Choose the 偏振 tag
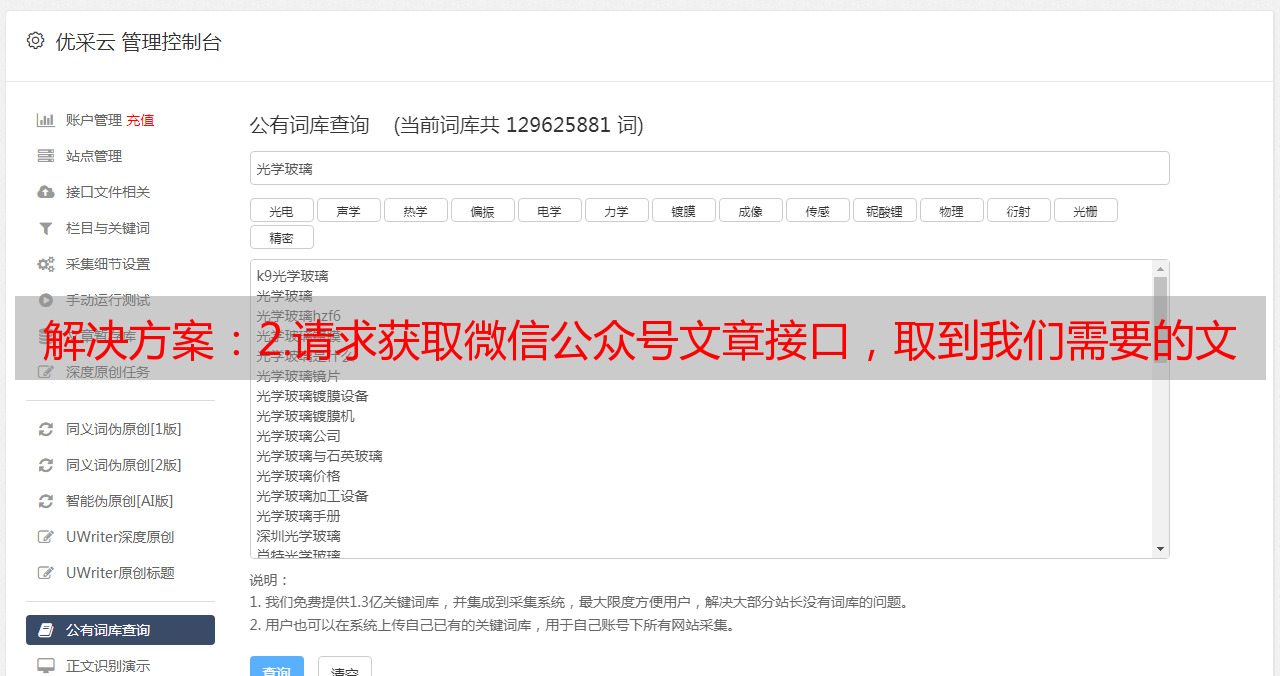Screen dimensions: 1280x676 483,210
